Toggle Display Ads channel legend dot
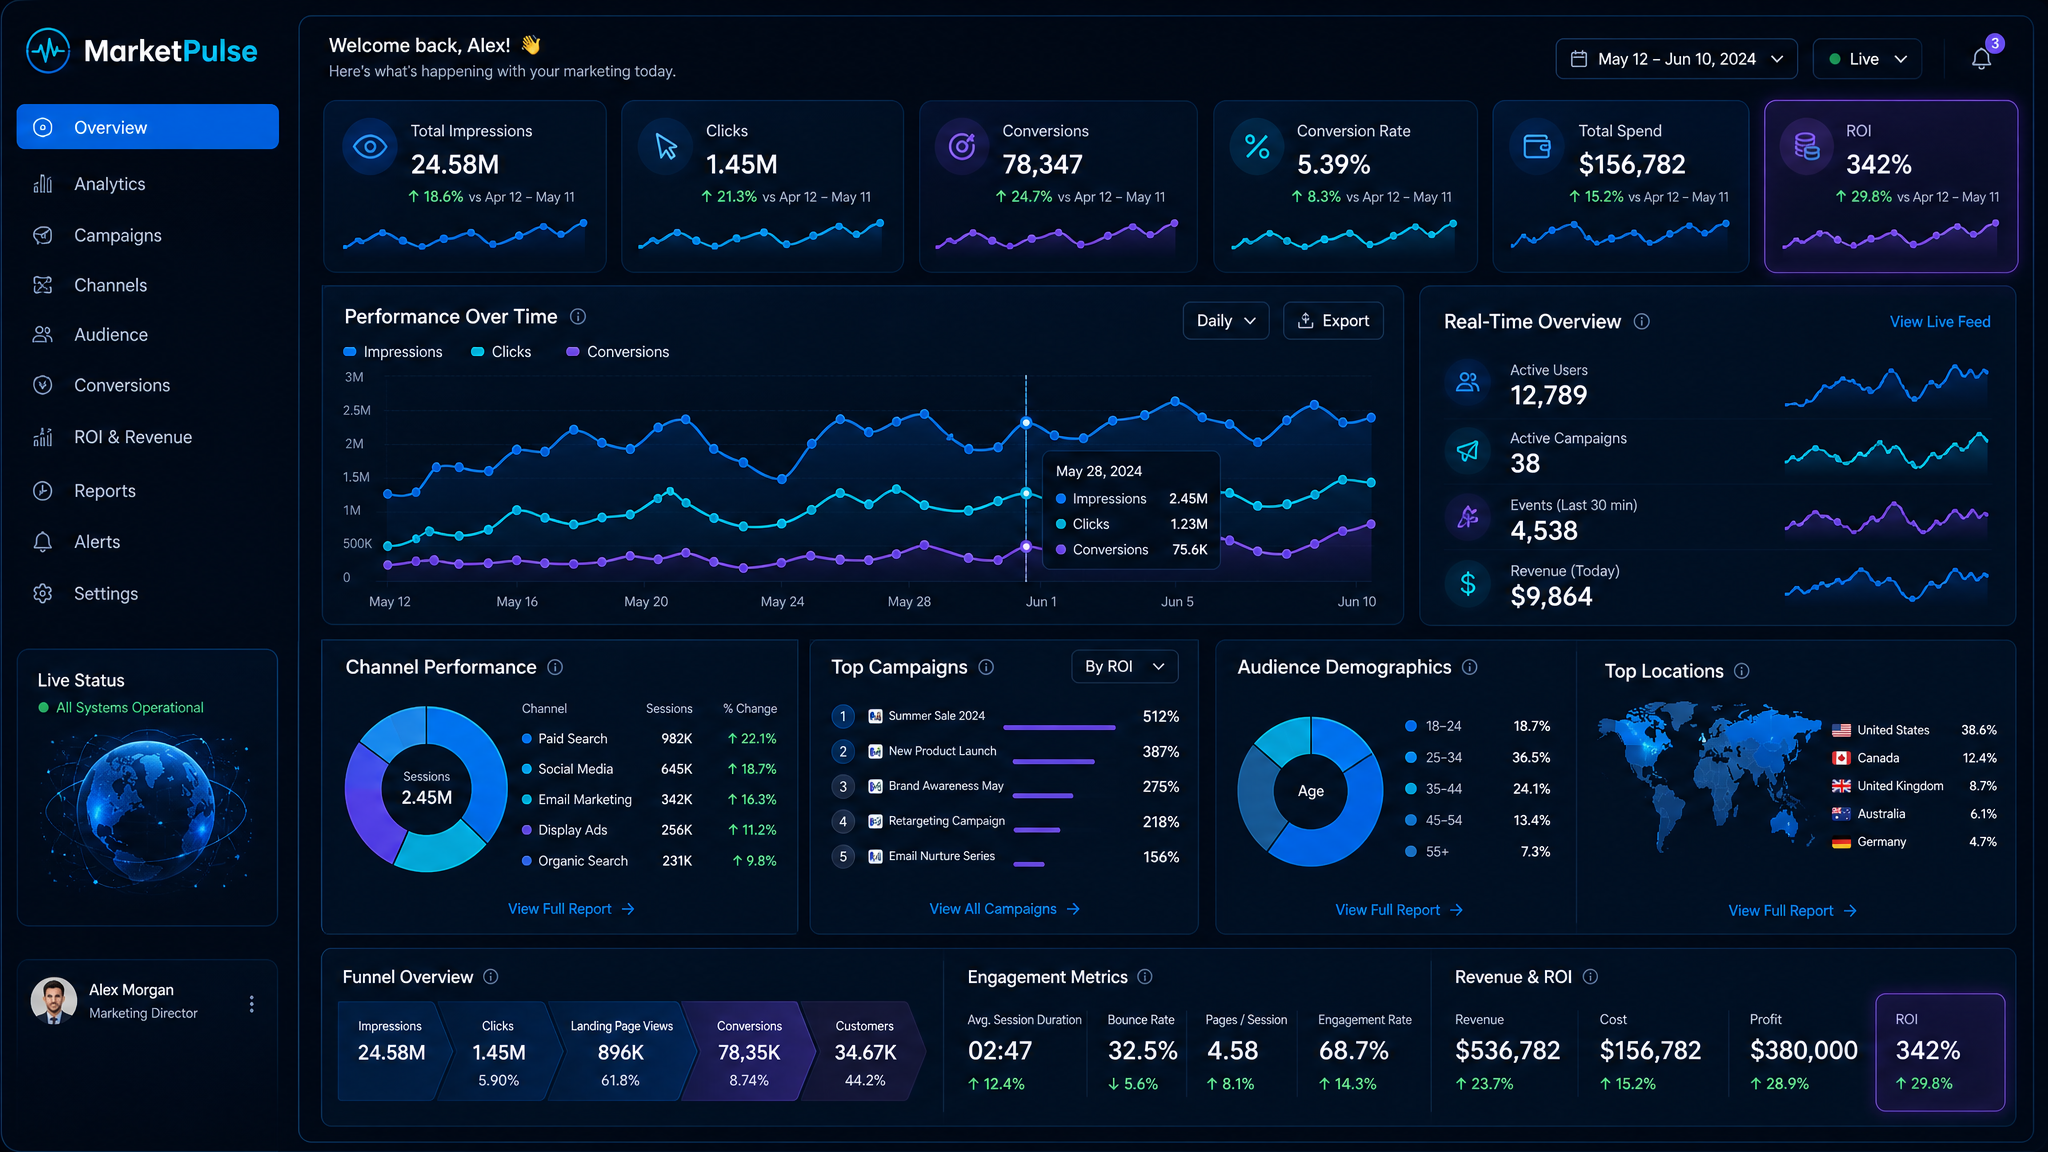The height and width of the screenshot is (1152, 2048). point(526,830)
